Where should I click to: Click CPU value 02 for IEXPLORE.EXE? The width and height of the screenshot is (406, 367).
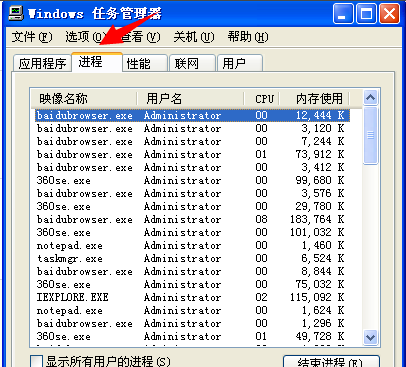click(261, 297)
